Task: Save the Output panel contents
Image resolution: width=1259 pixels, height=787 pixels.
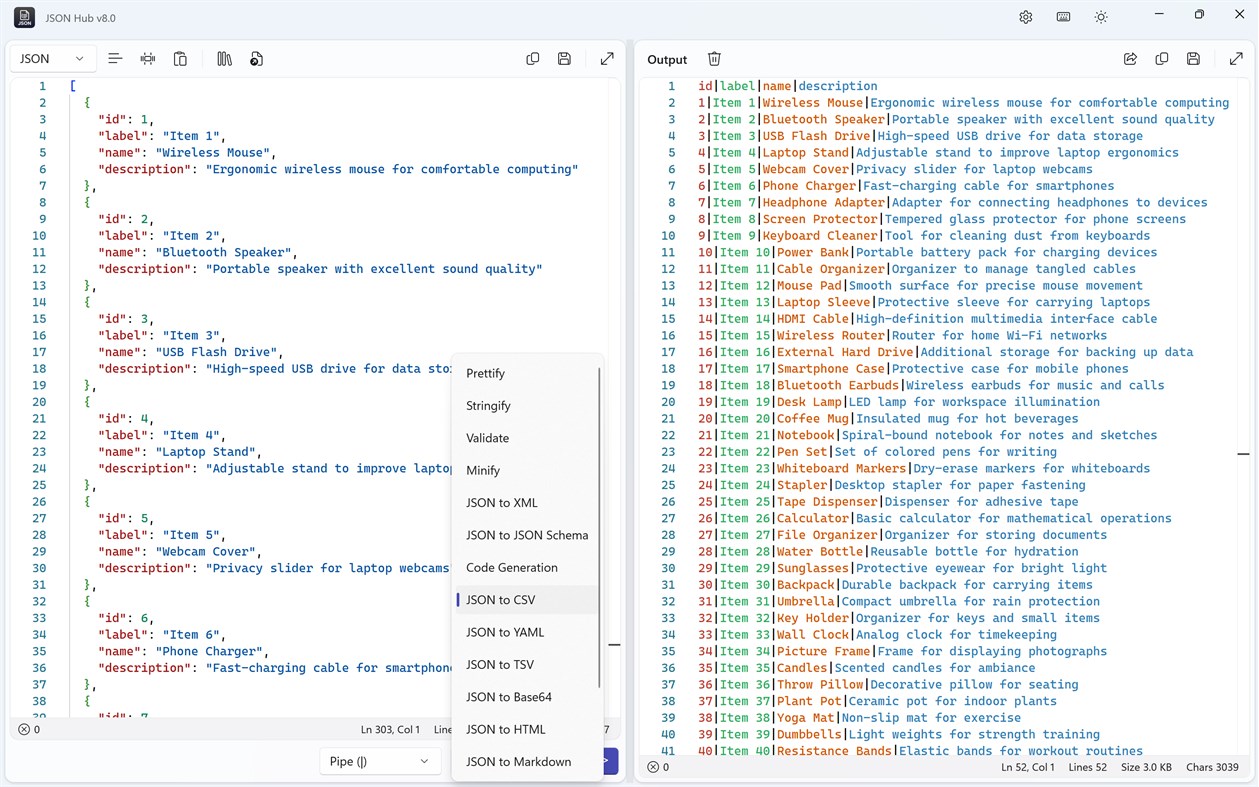Action: 1193,59
